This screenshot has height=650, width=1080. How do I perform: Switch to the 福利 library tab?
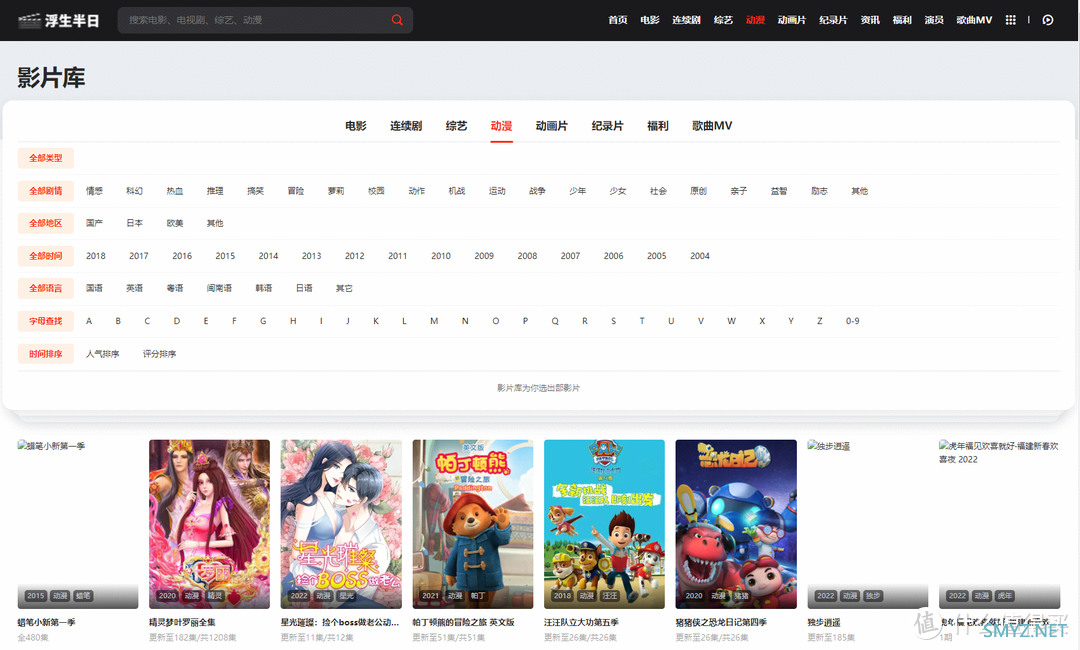[658, 126]
